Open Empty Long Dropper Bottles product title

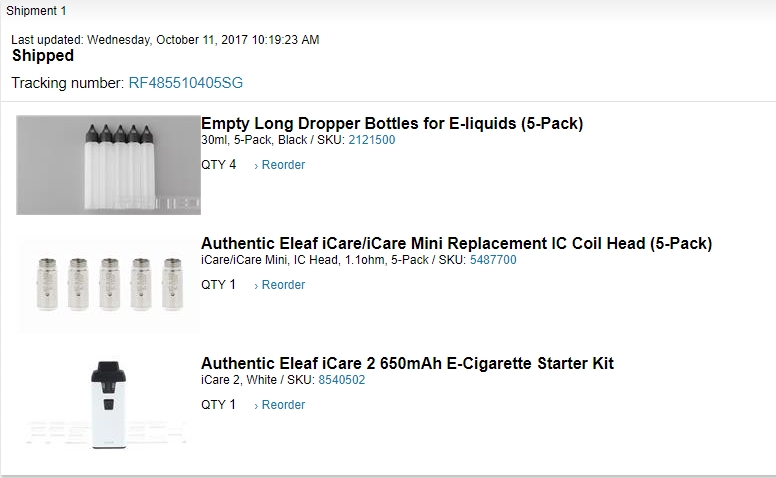pyautogui.click(x=391, y=124)
